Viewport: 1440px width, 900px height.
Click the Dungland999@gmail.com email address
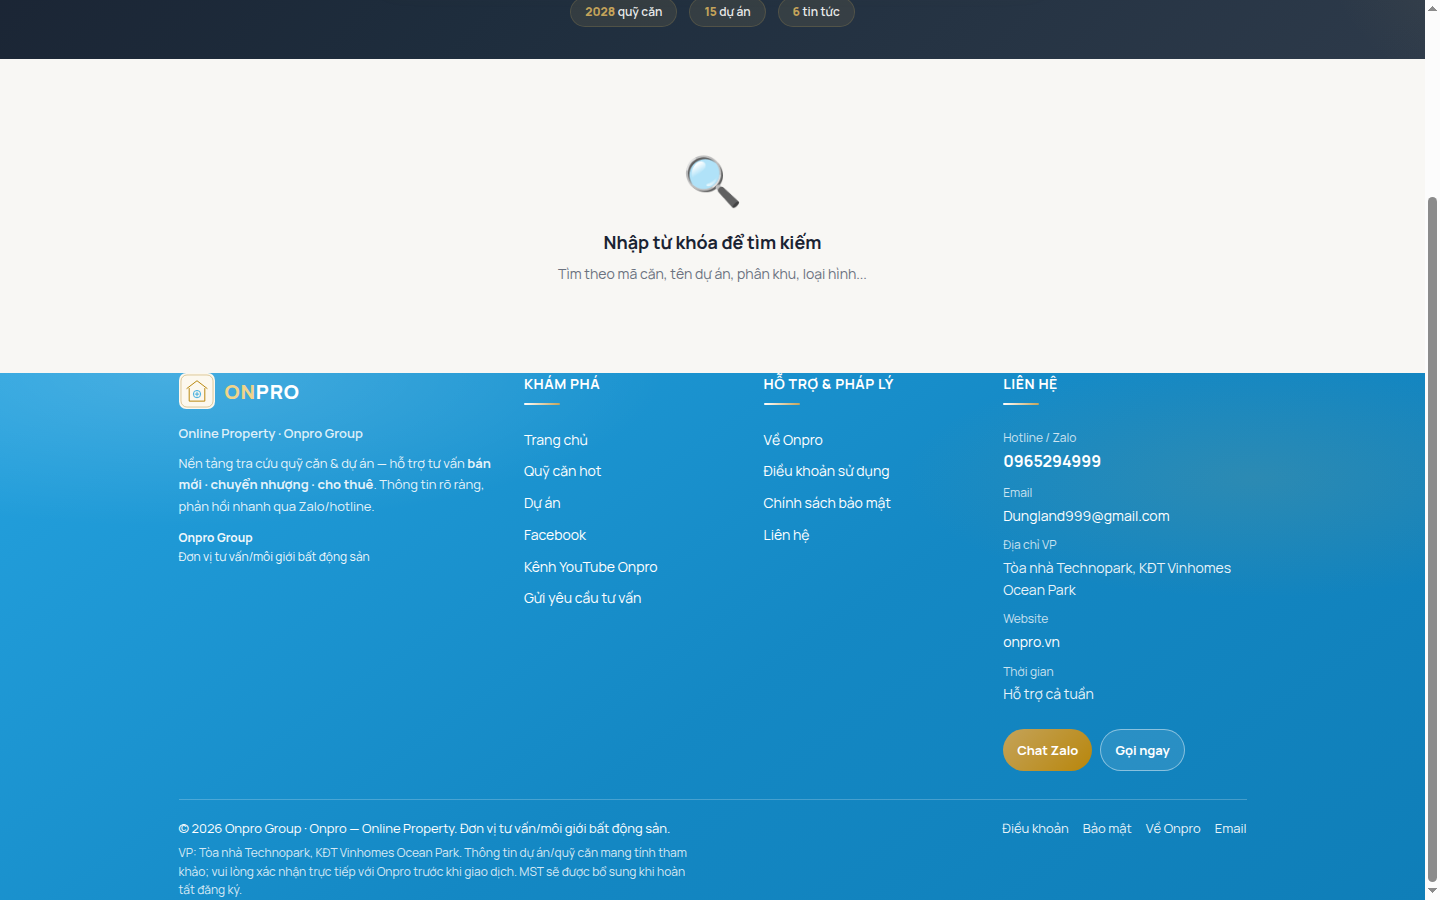click(1086, 516)
